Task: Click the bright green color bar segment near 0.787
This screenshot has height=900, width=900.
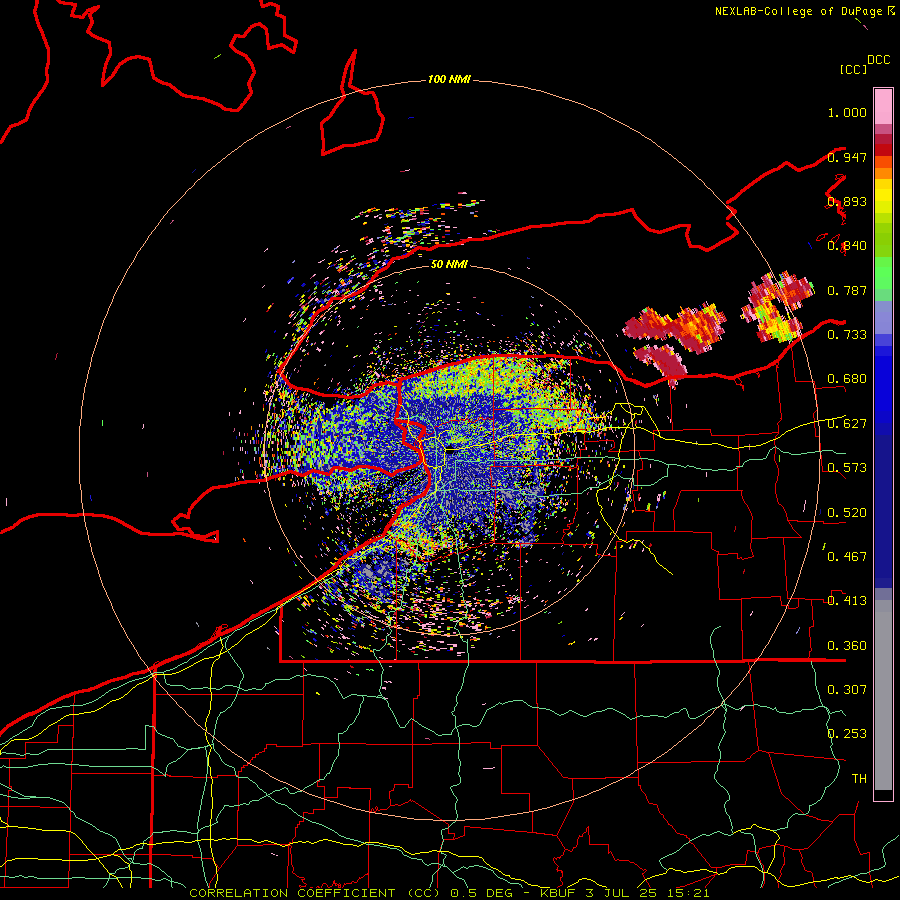Action: click(883, 273)
